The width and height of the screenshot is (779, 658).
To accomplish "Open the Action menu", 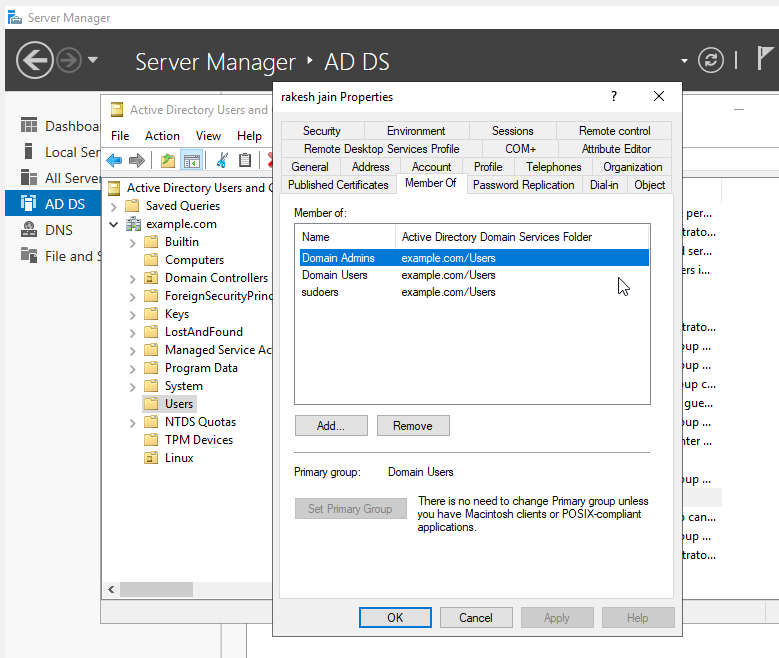I will click(x=162, y=136).
